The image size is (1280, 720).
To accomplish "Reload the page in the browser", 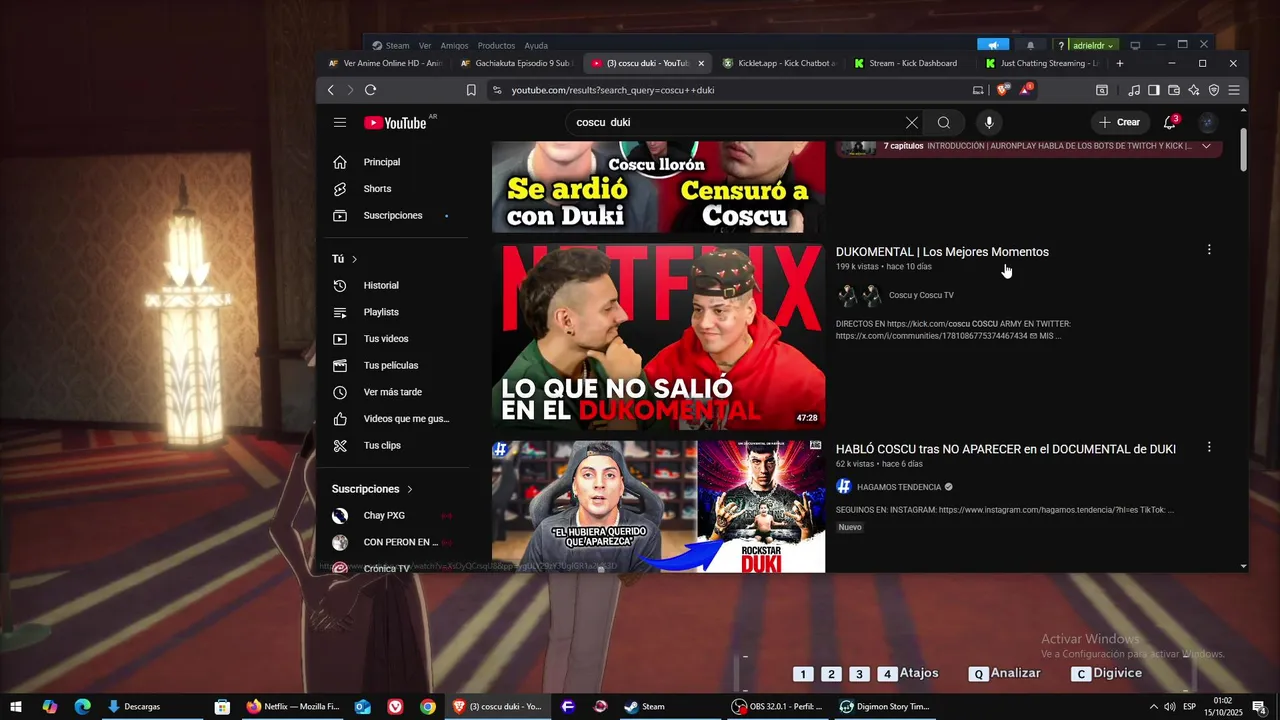I will (x=370, y=90).
